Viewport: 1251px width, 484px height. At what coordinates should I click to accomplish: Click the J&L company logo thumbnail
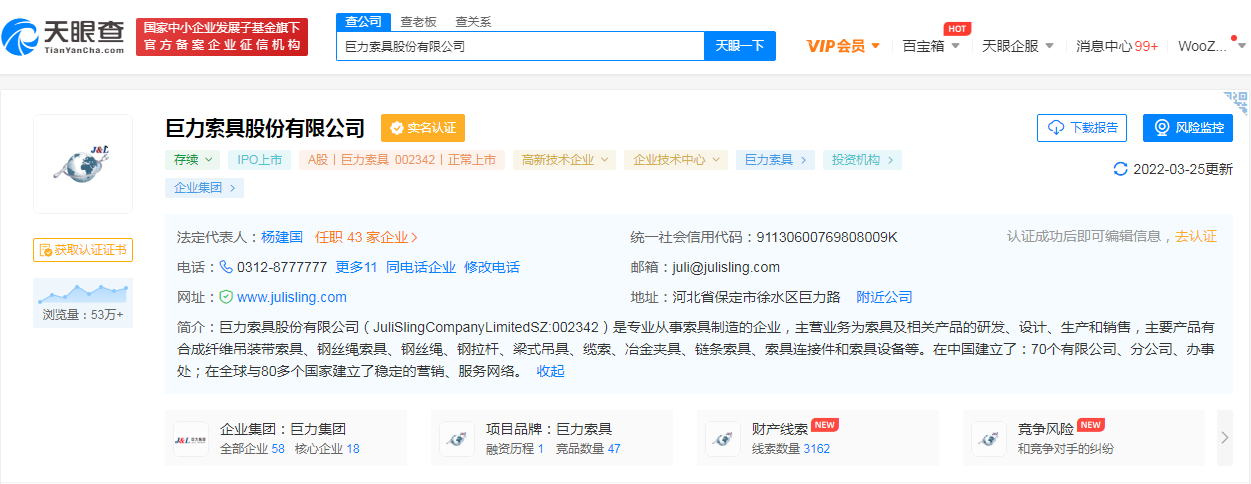pyautogui.click(x=83, y=164)
